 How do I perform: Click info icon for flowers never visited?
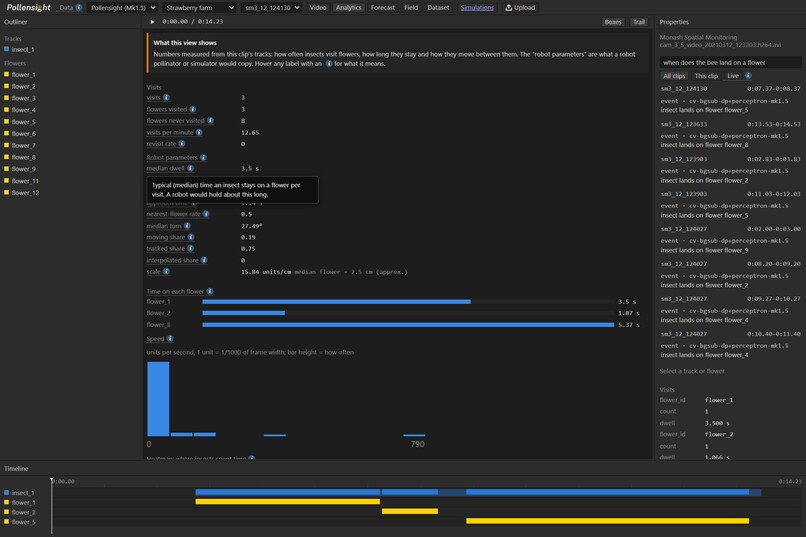[x=210, y=121]
